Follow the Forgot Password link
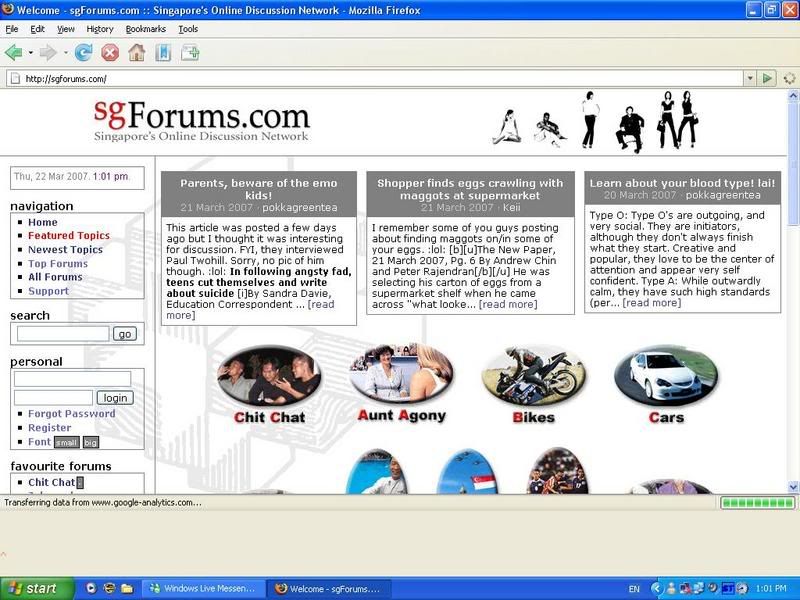This screenshot has height=600, width=800. pos(71,413)
